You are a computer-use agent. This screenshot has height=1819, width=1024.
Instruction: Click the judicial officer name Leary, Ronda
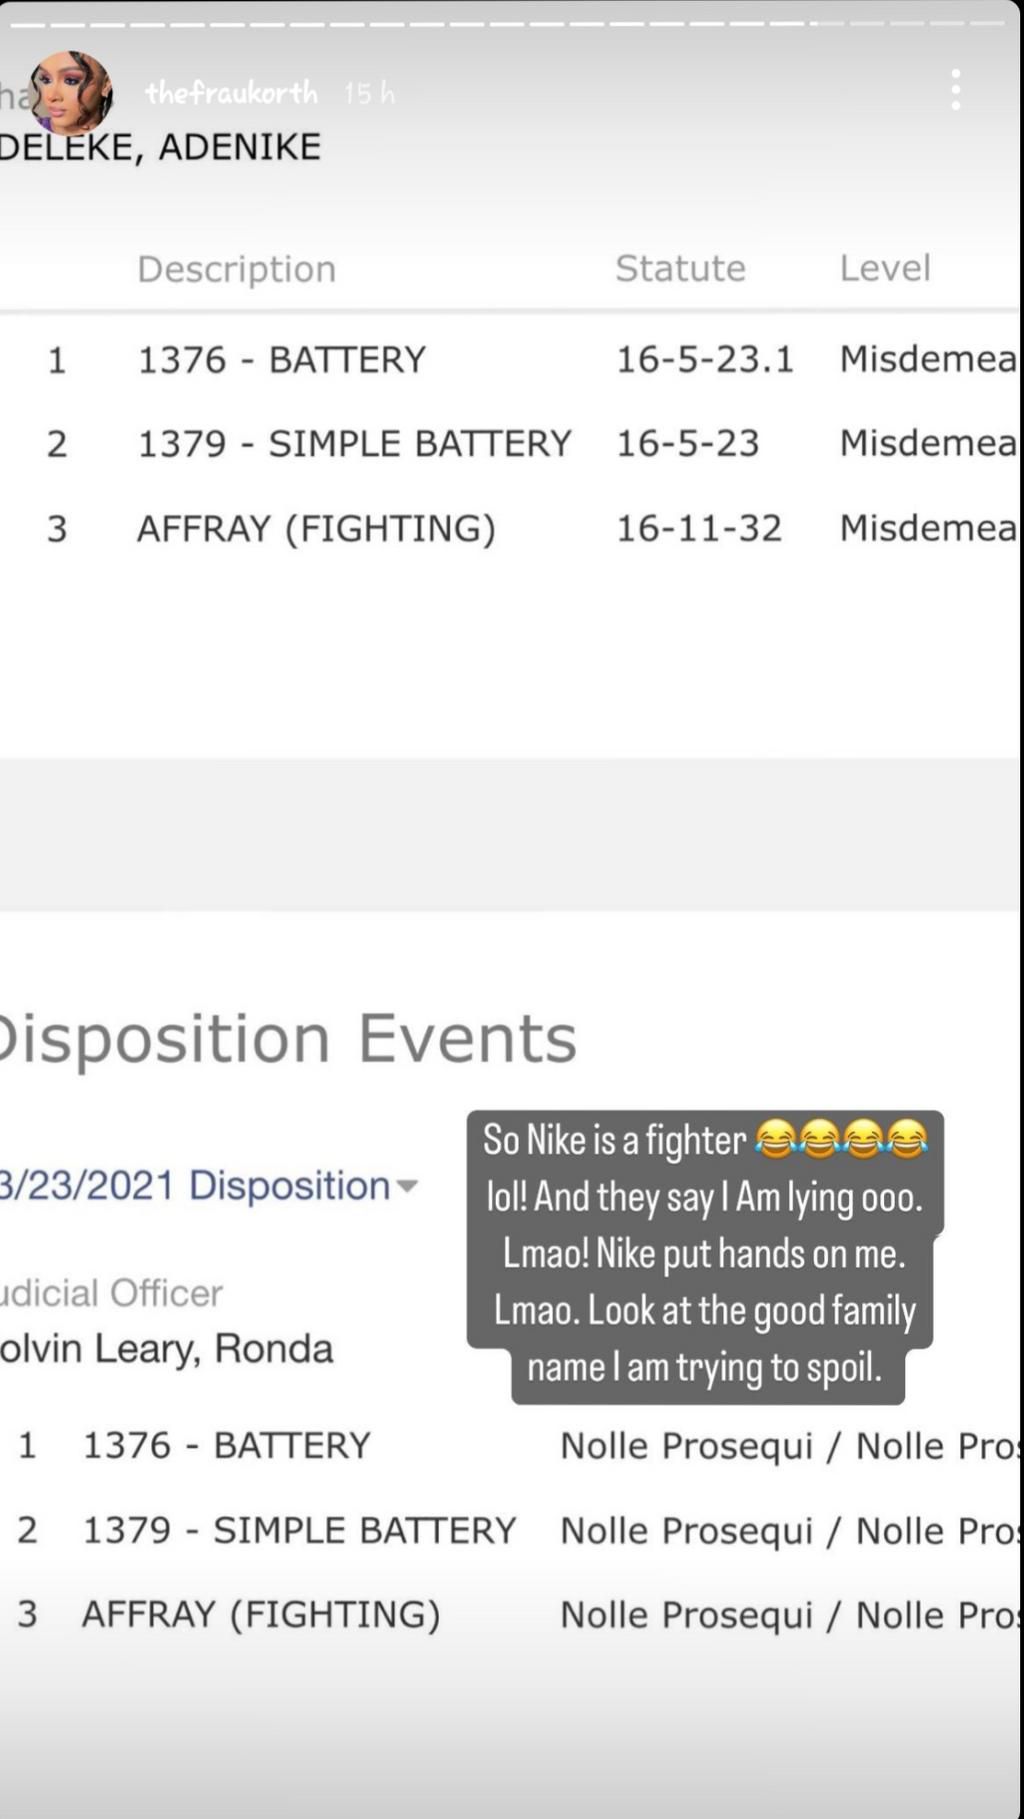click(x=166, y=1348)
